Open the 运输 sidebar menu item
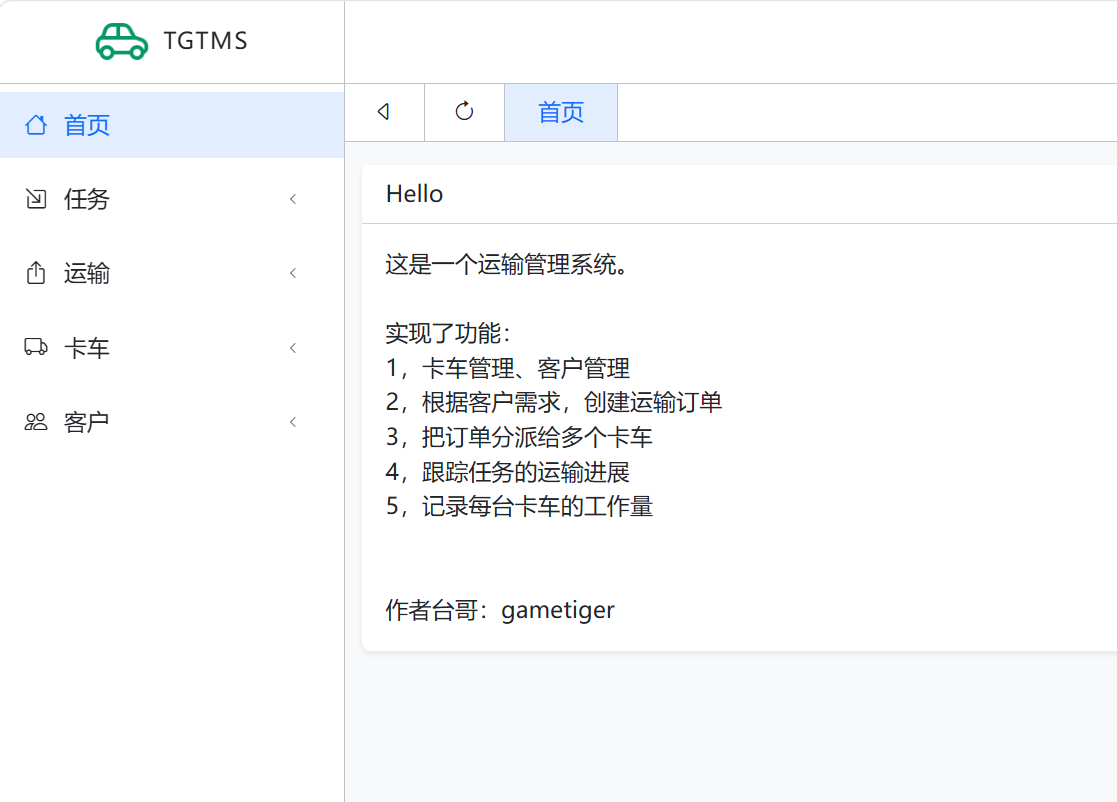1117x802 pixels. point(172,273)
